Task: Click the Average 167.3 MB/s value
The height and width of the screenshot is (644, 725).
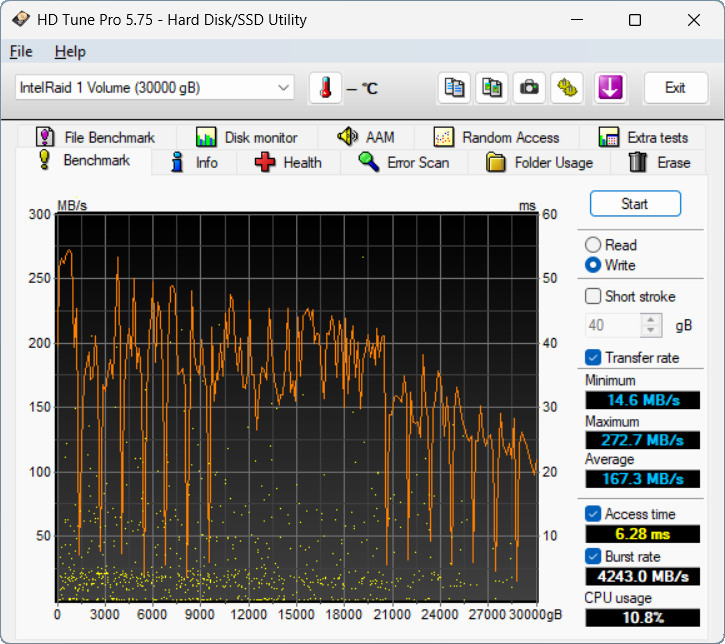Action: (642, 478)
